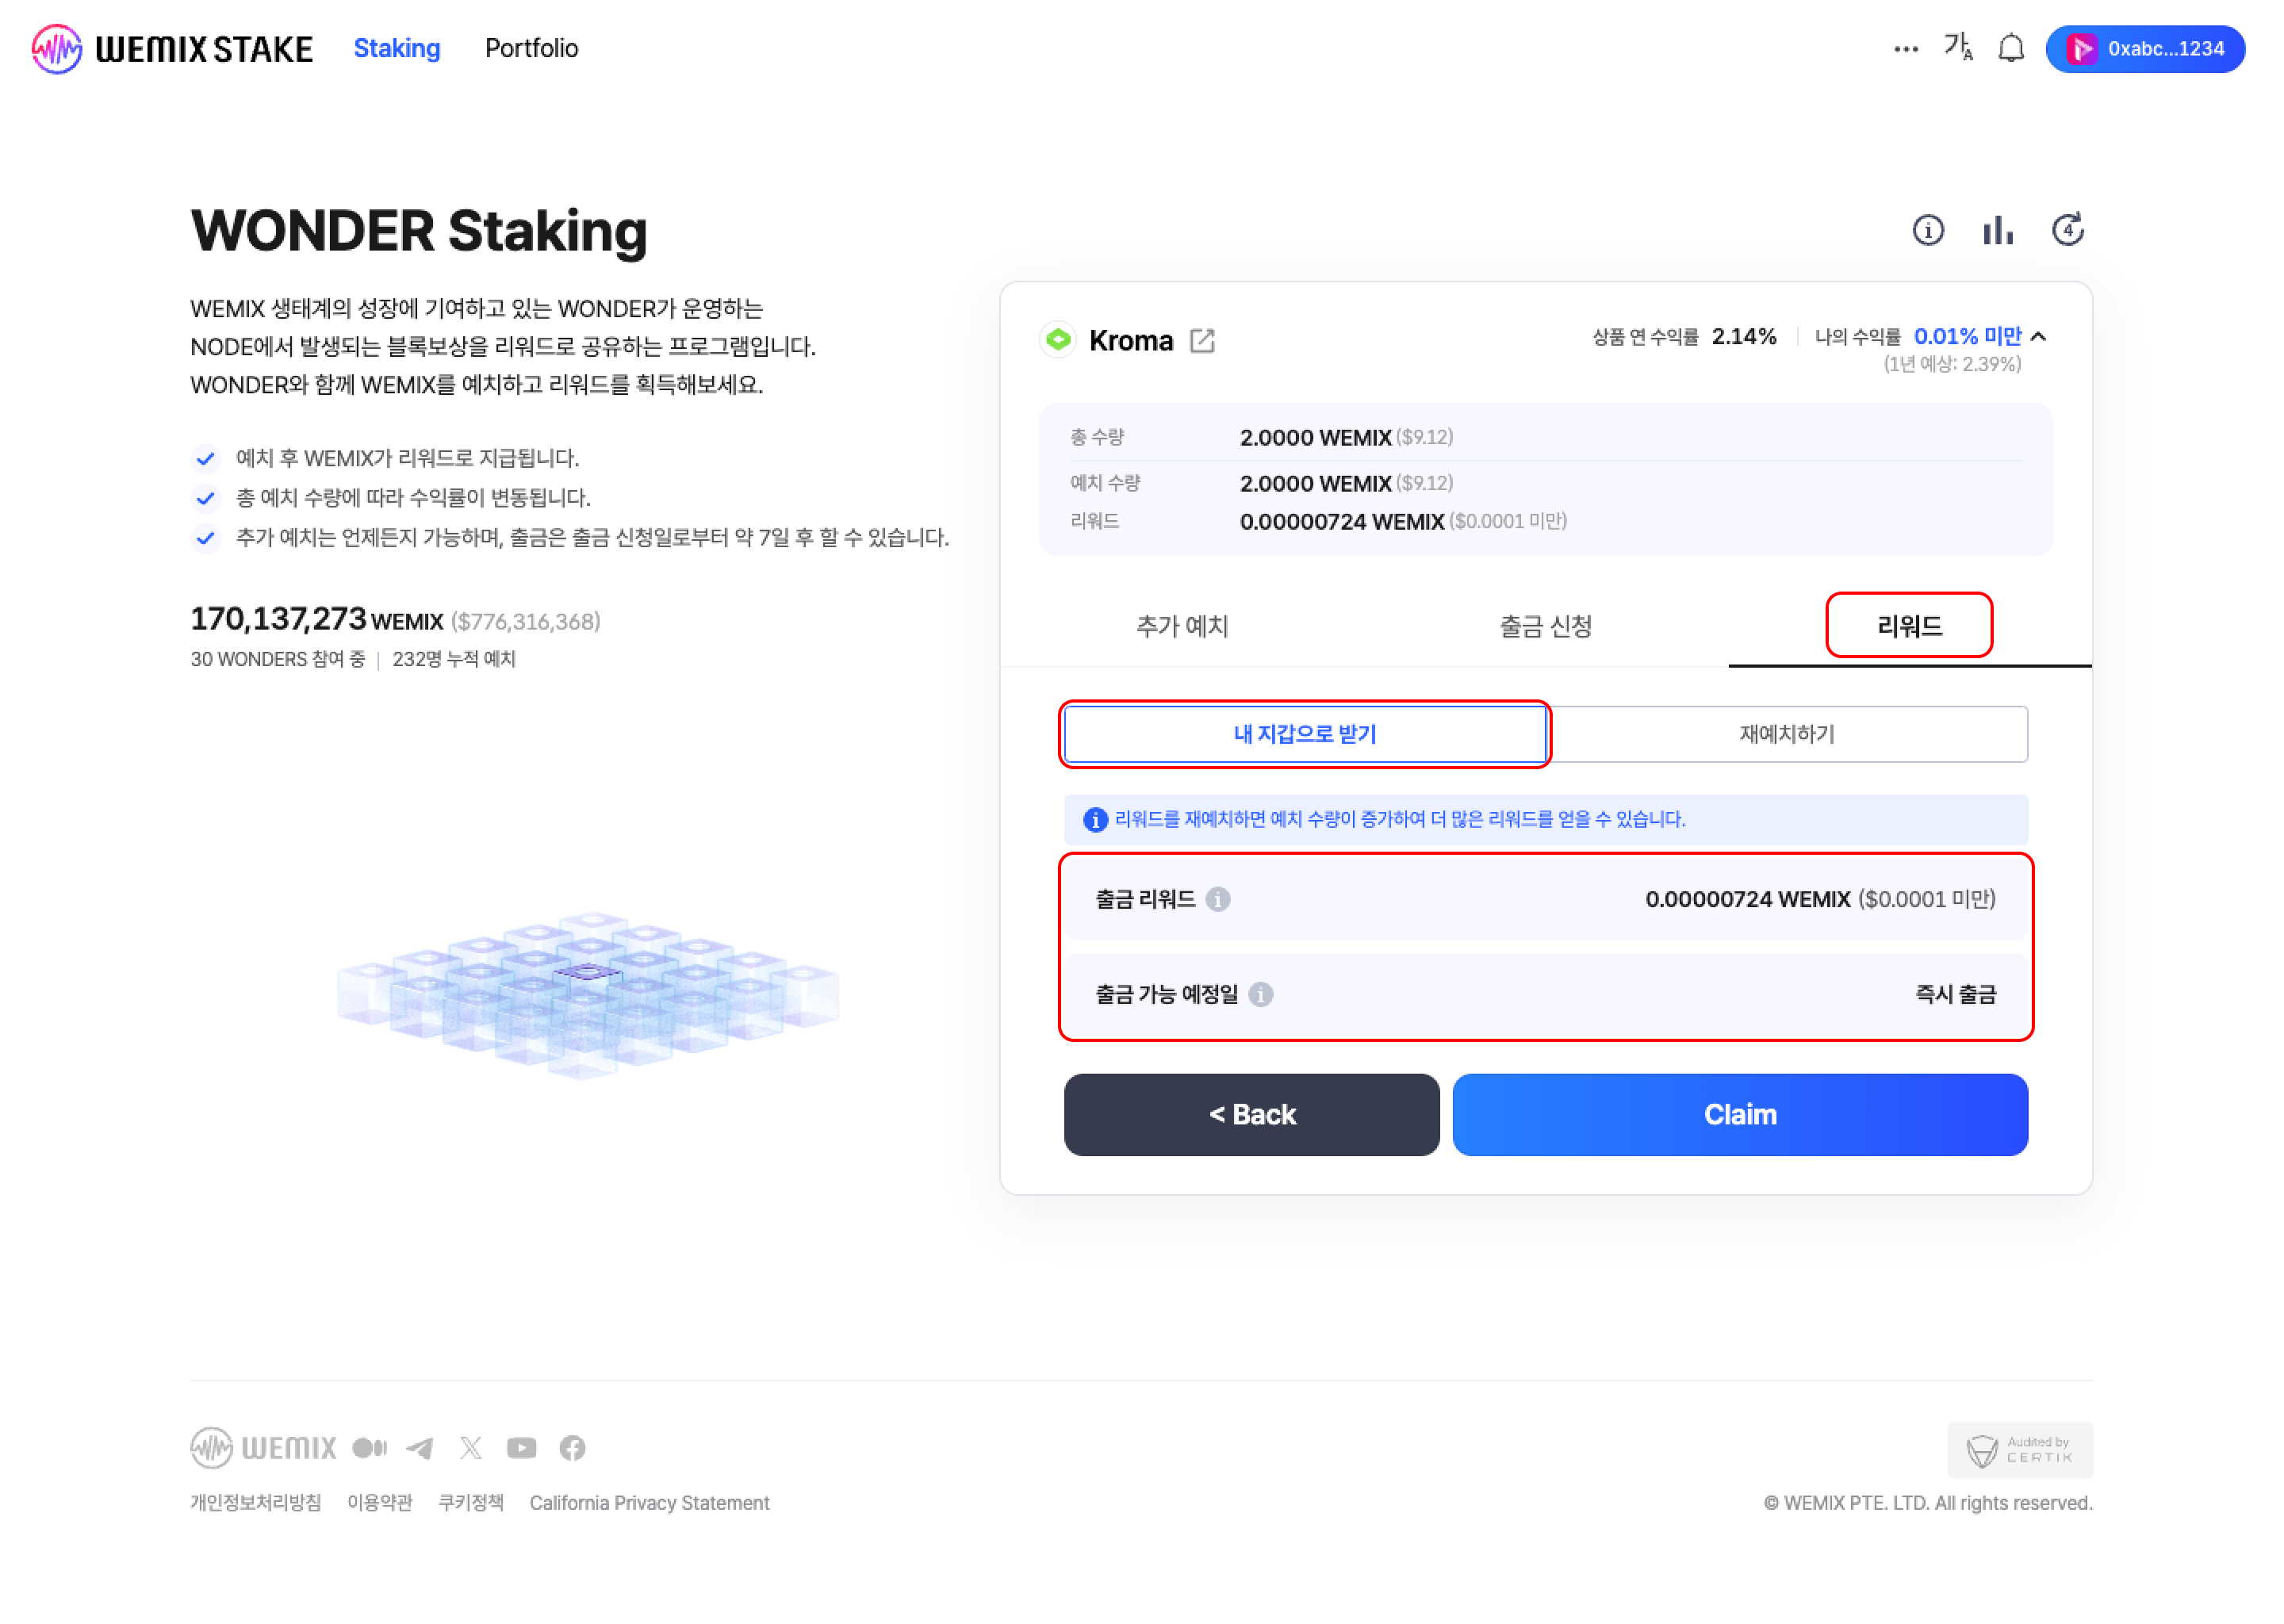Click info icon next to 출금 리워드

point(1217,899)
